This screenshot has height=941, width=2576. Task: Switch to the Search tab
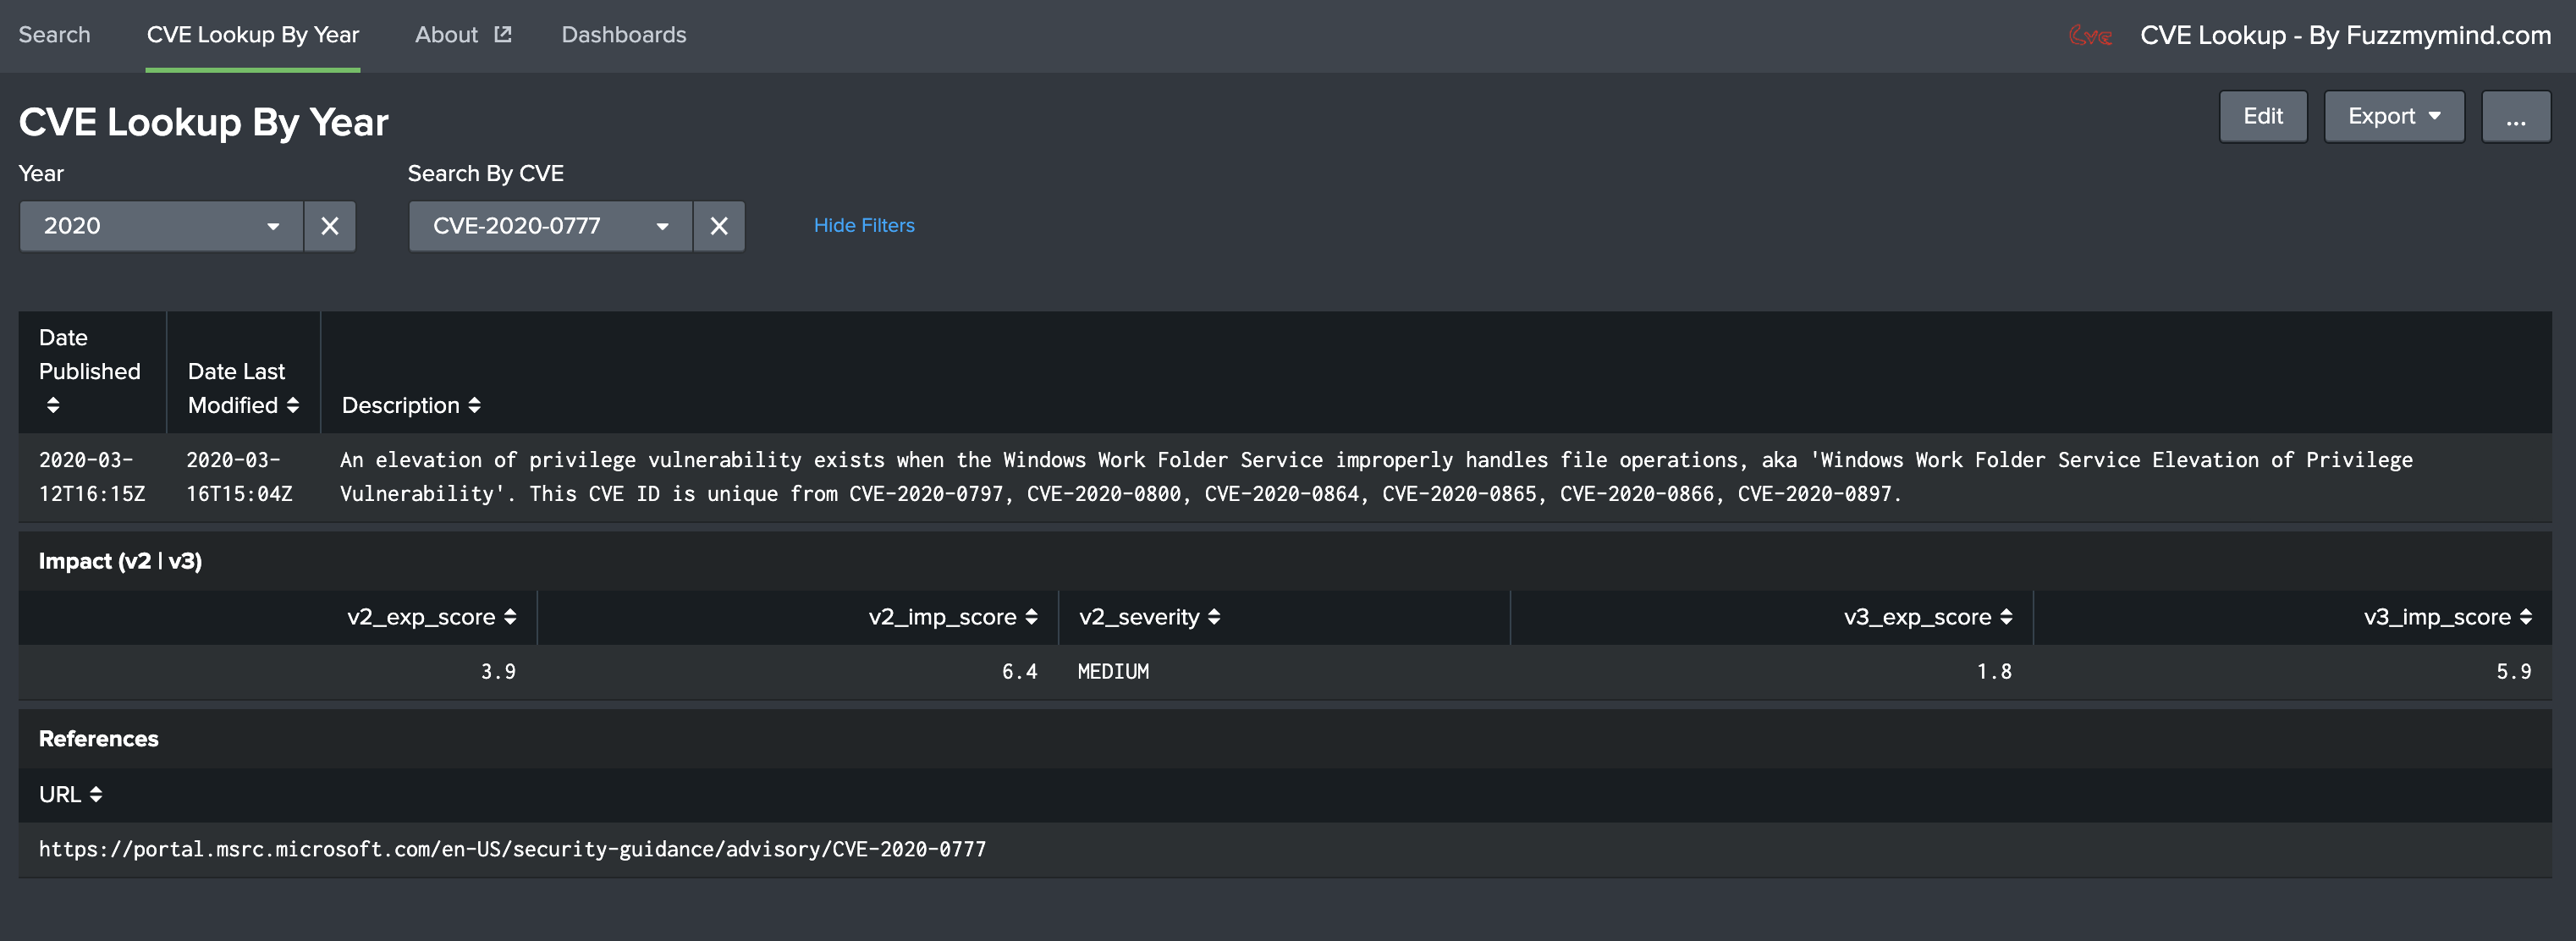pos(54,35)
